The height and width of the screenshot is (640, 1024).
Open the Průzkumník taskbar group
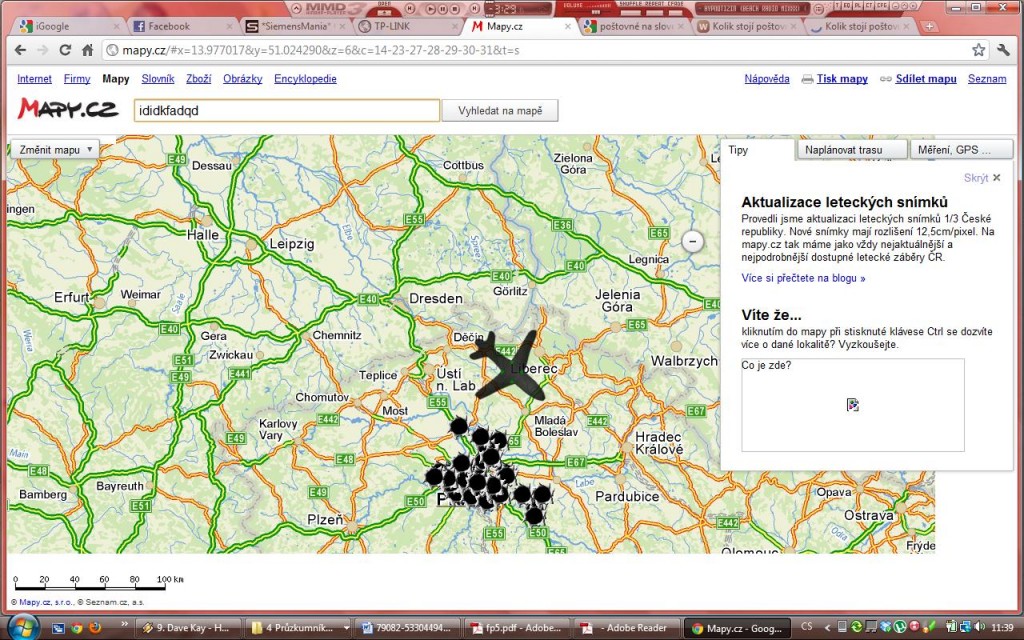300,628
